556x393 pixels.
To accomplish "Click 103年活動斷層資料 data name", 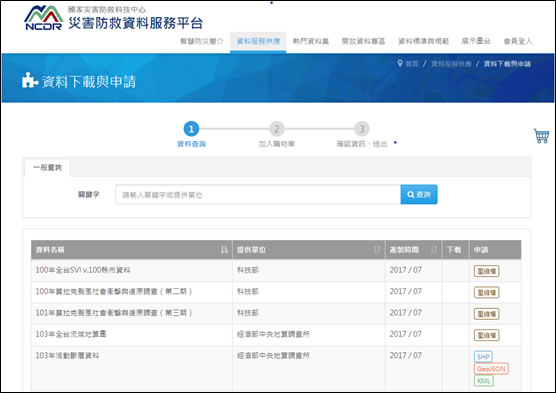I will point(67,355).
